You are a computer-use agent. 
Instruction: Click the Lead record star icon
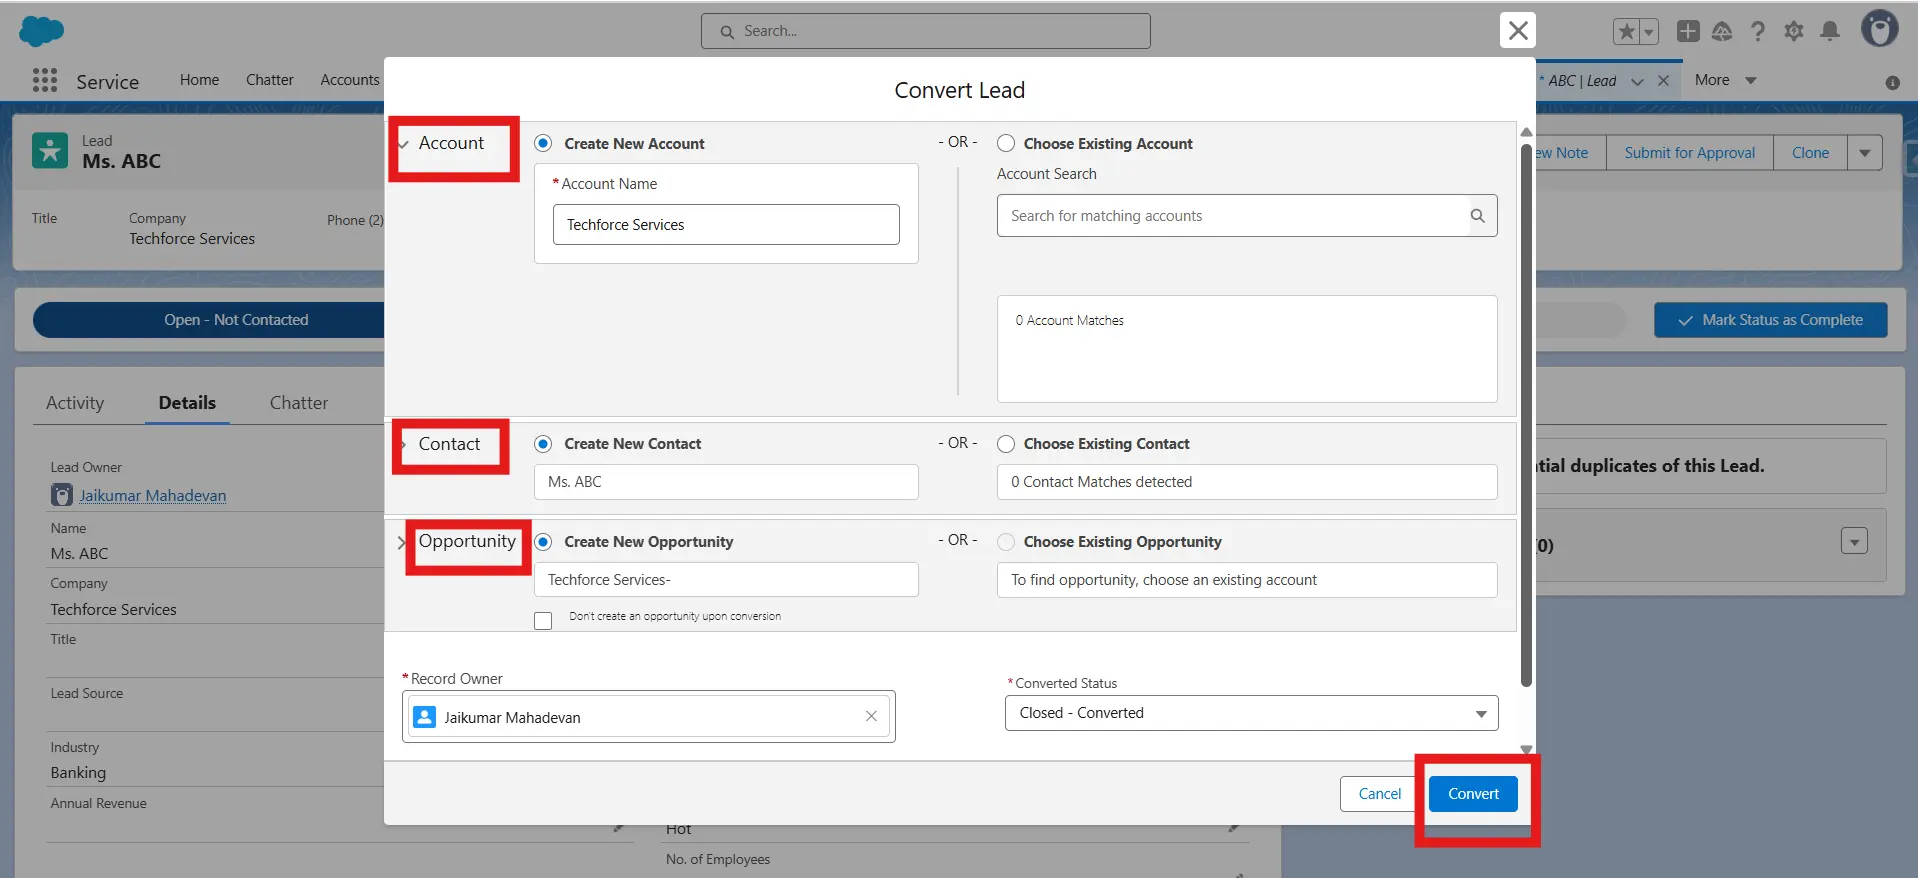(x=50, y=151)
